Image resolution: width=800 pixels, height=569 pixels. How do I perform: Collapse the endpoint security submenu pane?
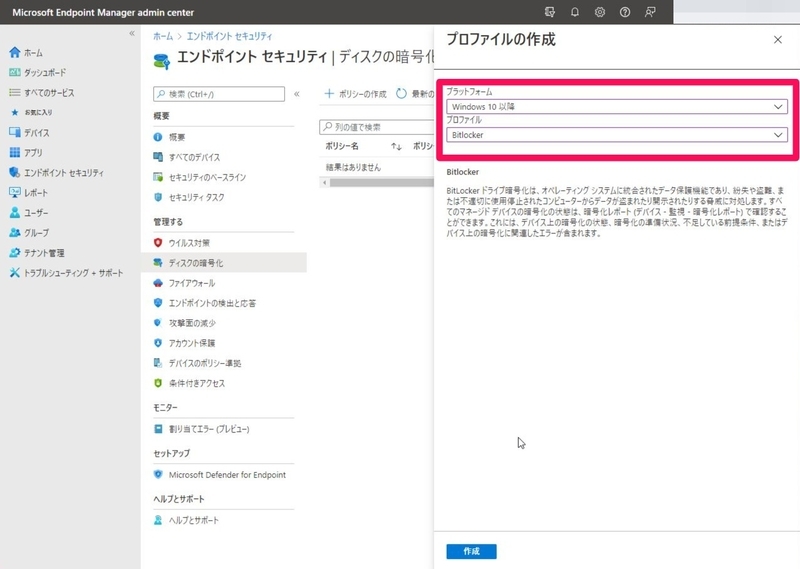(x=296, y=94)
